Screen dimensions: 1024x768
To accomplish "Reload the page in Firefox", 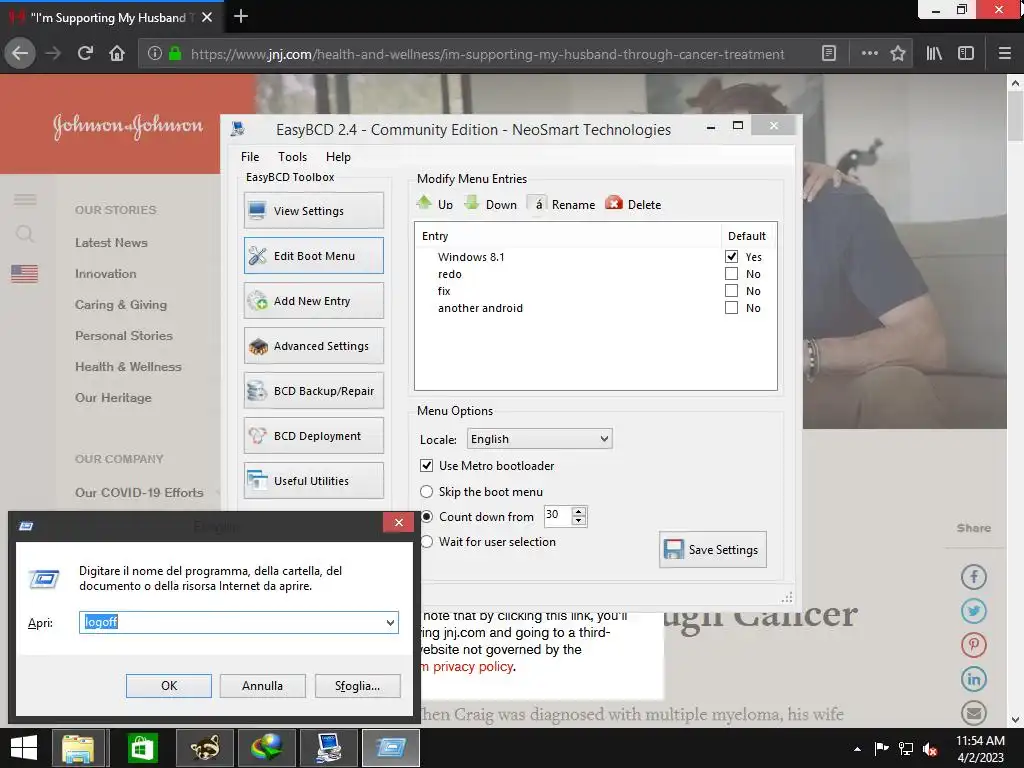I will (x=85, y=53).
